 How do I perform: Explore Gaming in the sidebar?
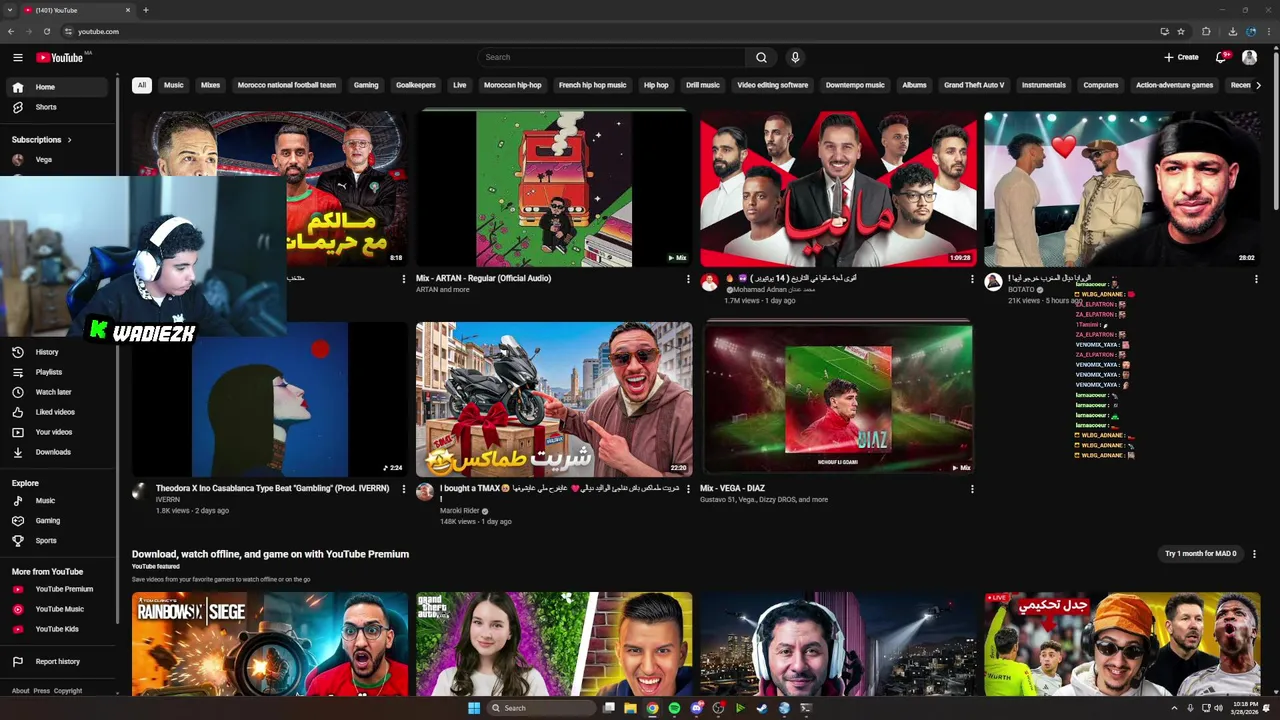pyautogui.click(x=59, y=520)
